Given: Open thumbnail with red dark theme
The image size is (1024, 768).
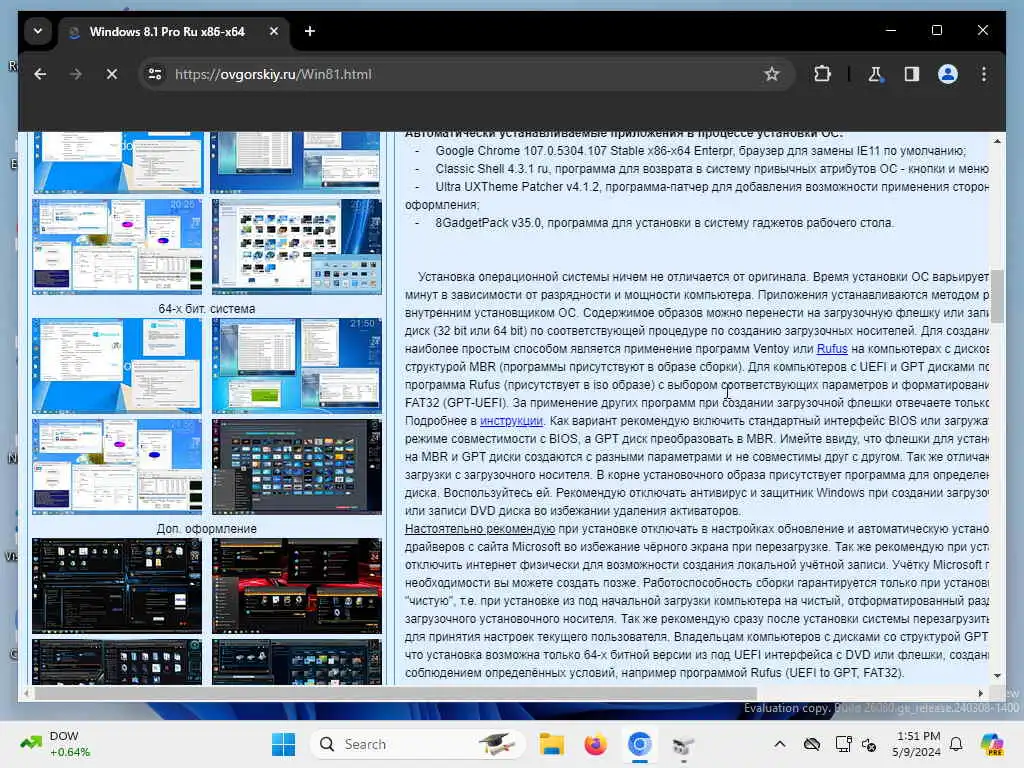Looking at the screenshot, I should coord(296,586).
